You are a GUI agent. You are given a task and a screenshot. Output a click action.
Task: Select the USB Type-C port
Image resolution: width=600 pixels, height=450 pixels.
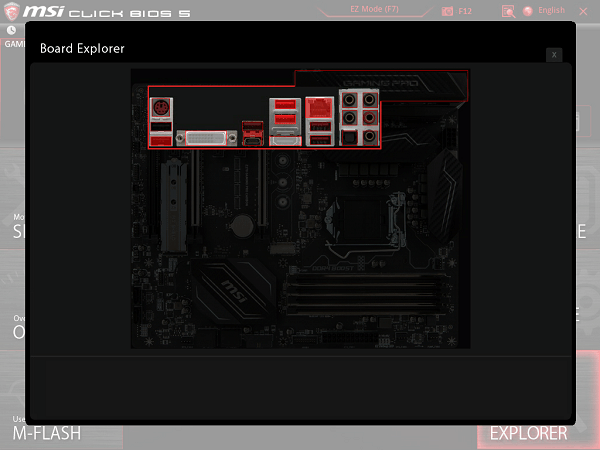click(253, 142)
